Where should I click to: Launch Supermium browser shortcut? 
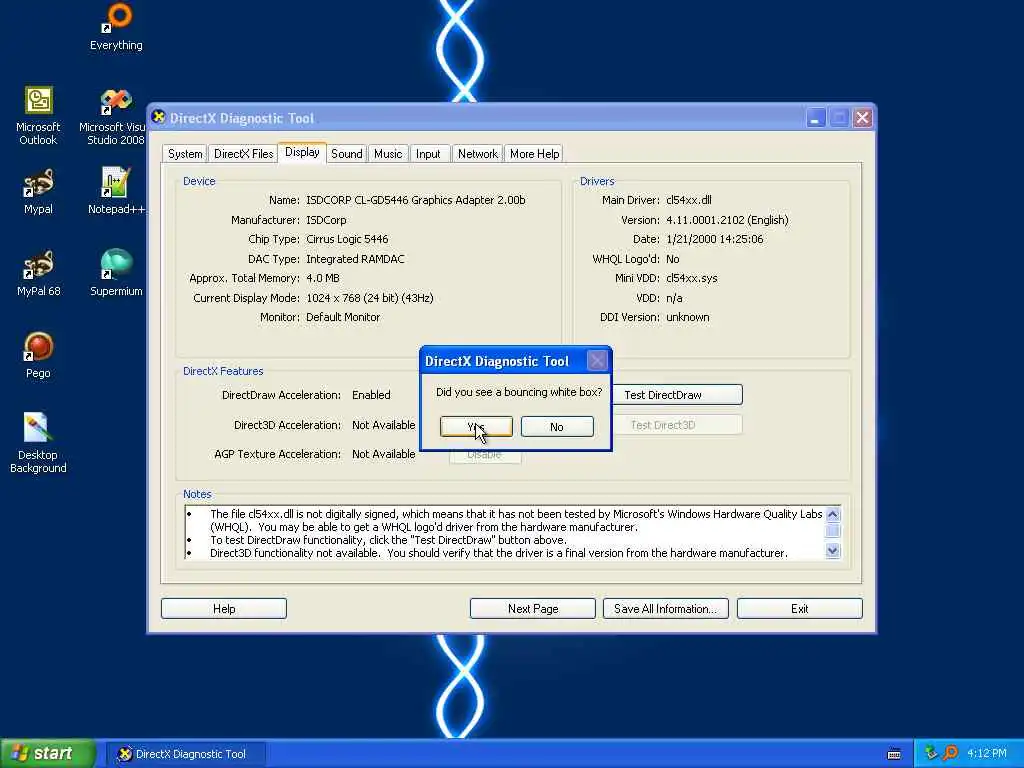tap(116, 273)
